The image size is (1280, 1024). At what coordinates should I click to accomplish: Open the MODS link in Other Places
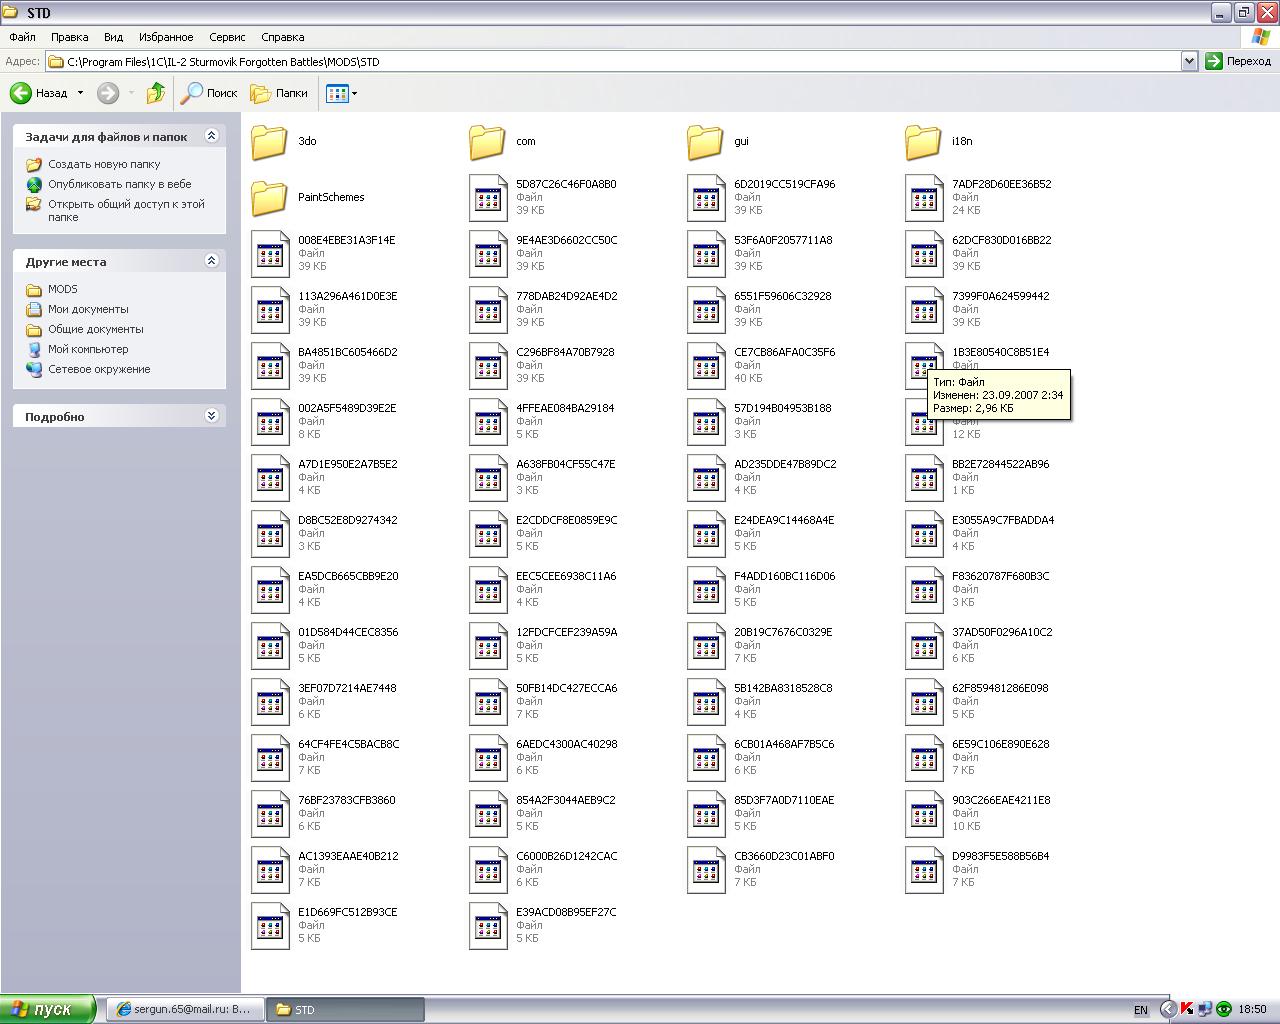coord(62,289)
